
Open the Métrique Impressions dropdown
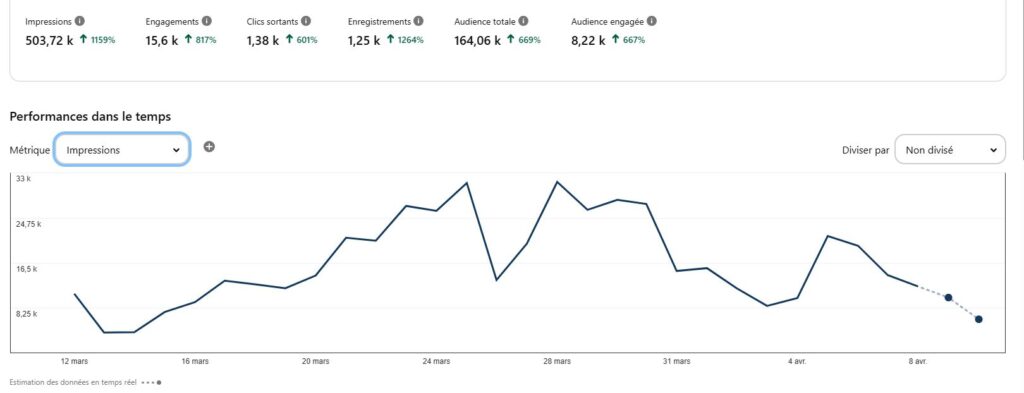click(x=122, y=149)
